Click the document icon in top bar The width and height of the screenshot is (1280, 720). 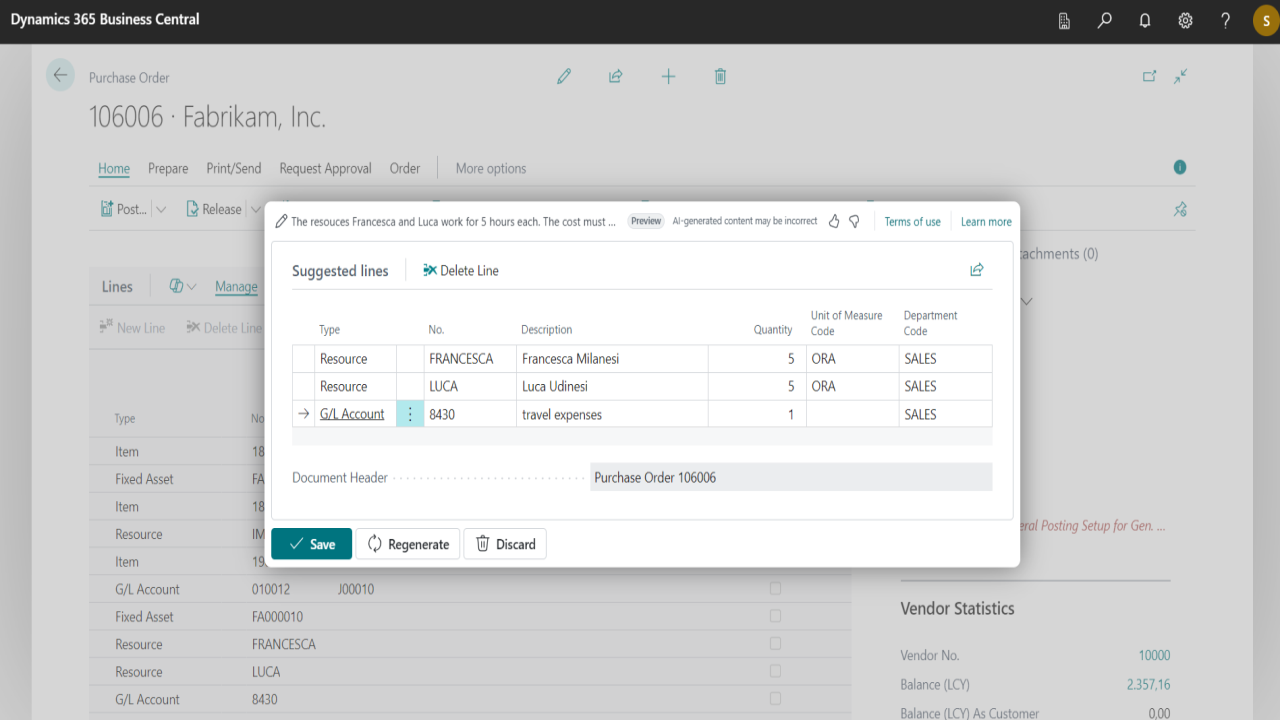point(1065,20)
